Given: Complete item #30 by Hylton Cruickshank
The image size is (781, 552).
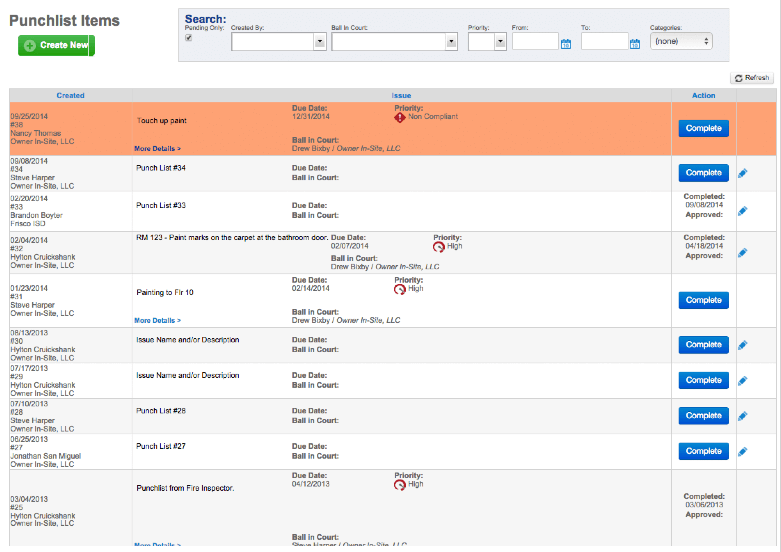Looking at the screenshot, I should click(x=703, y=344).
